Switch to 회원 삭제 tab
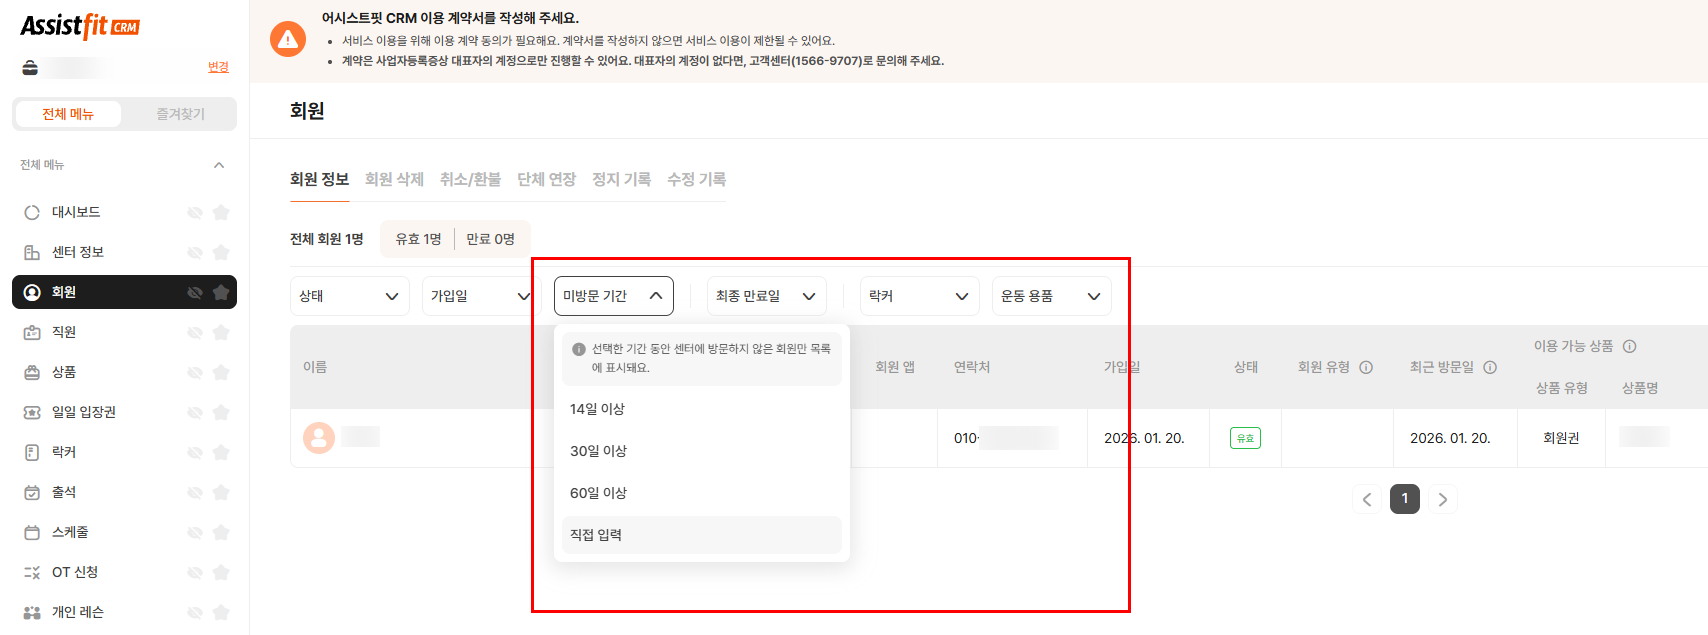1708x635 pixels. [394, 179]
